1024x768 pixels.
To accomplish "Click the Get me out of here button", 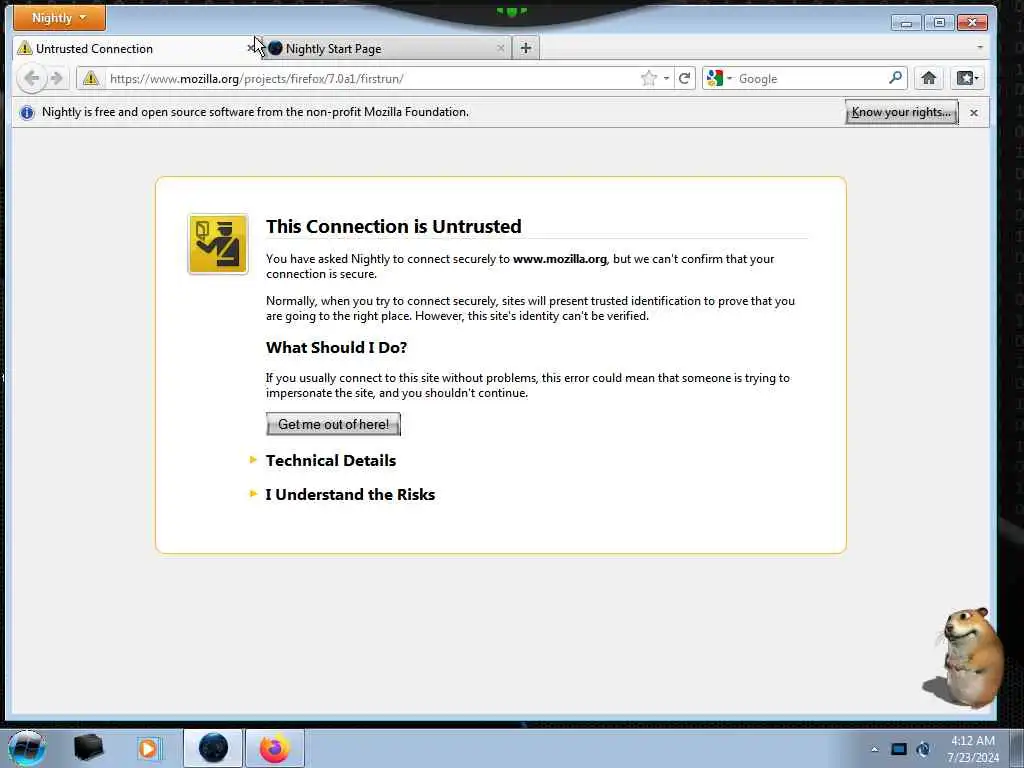I will tap(333, 424).
